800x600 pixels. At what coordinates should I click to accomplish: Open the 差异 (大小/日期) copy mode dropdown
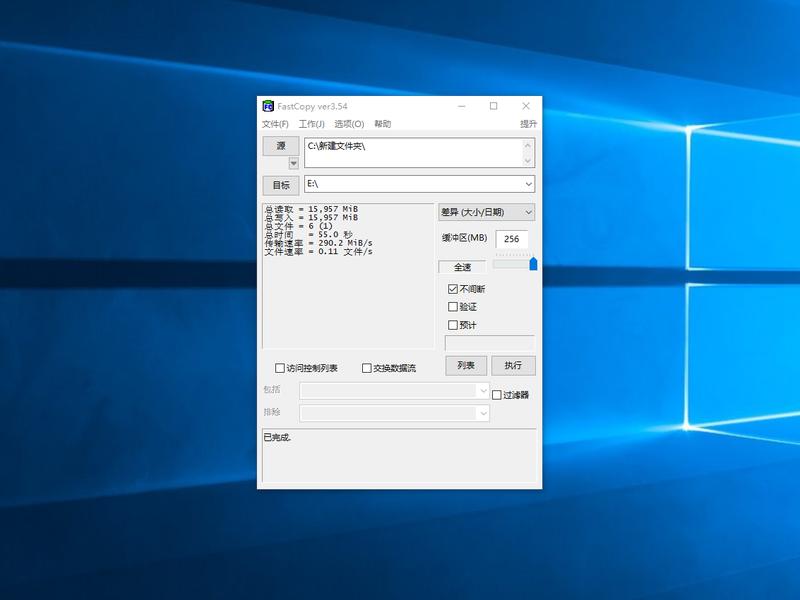click(x=486, y=212)
